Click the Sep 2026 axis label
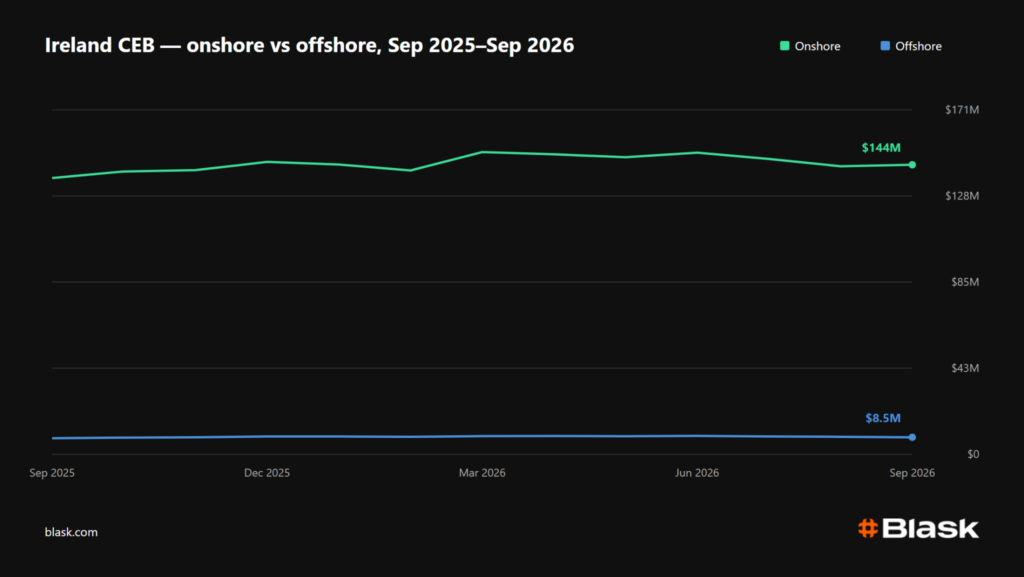The height and width of the screenshot is (577, 1024). (912, 473)
